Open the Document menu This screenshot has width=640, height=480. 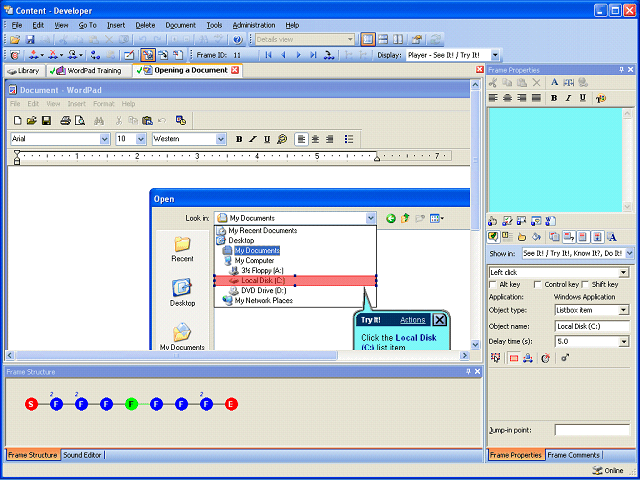point(180,25)
